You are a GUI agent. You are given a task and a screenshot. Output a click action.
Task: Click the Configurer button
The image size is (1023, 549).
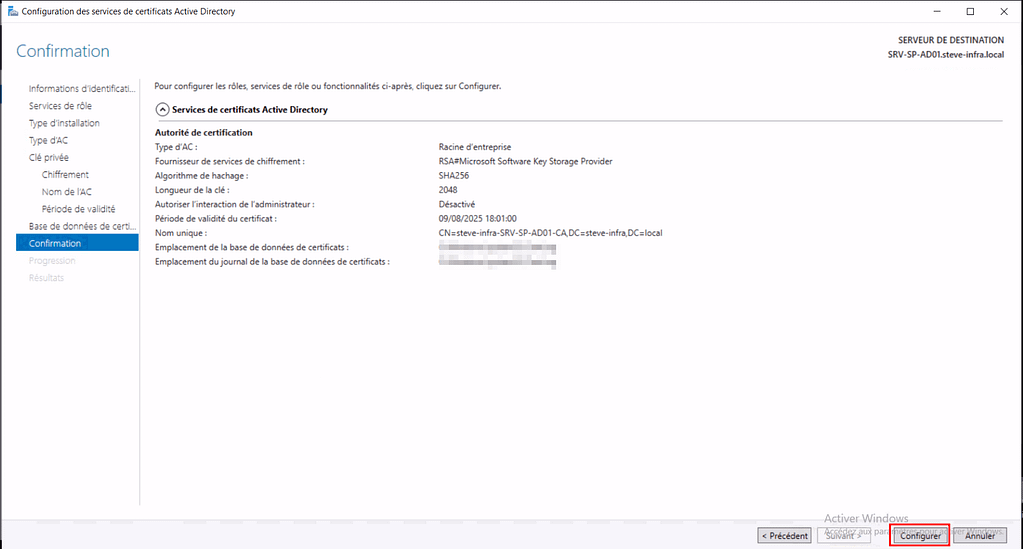tap(920, 536)
